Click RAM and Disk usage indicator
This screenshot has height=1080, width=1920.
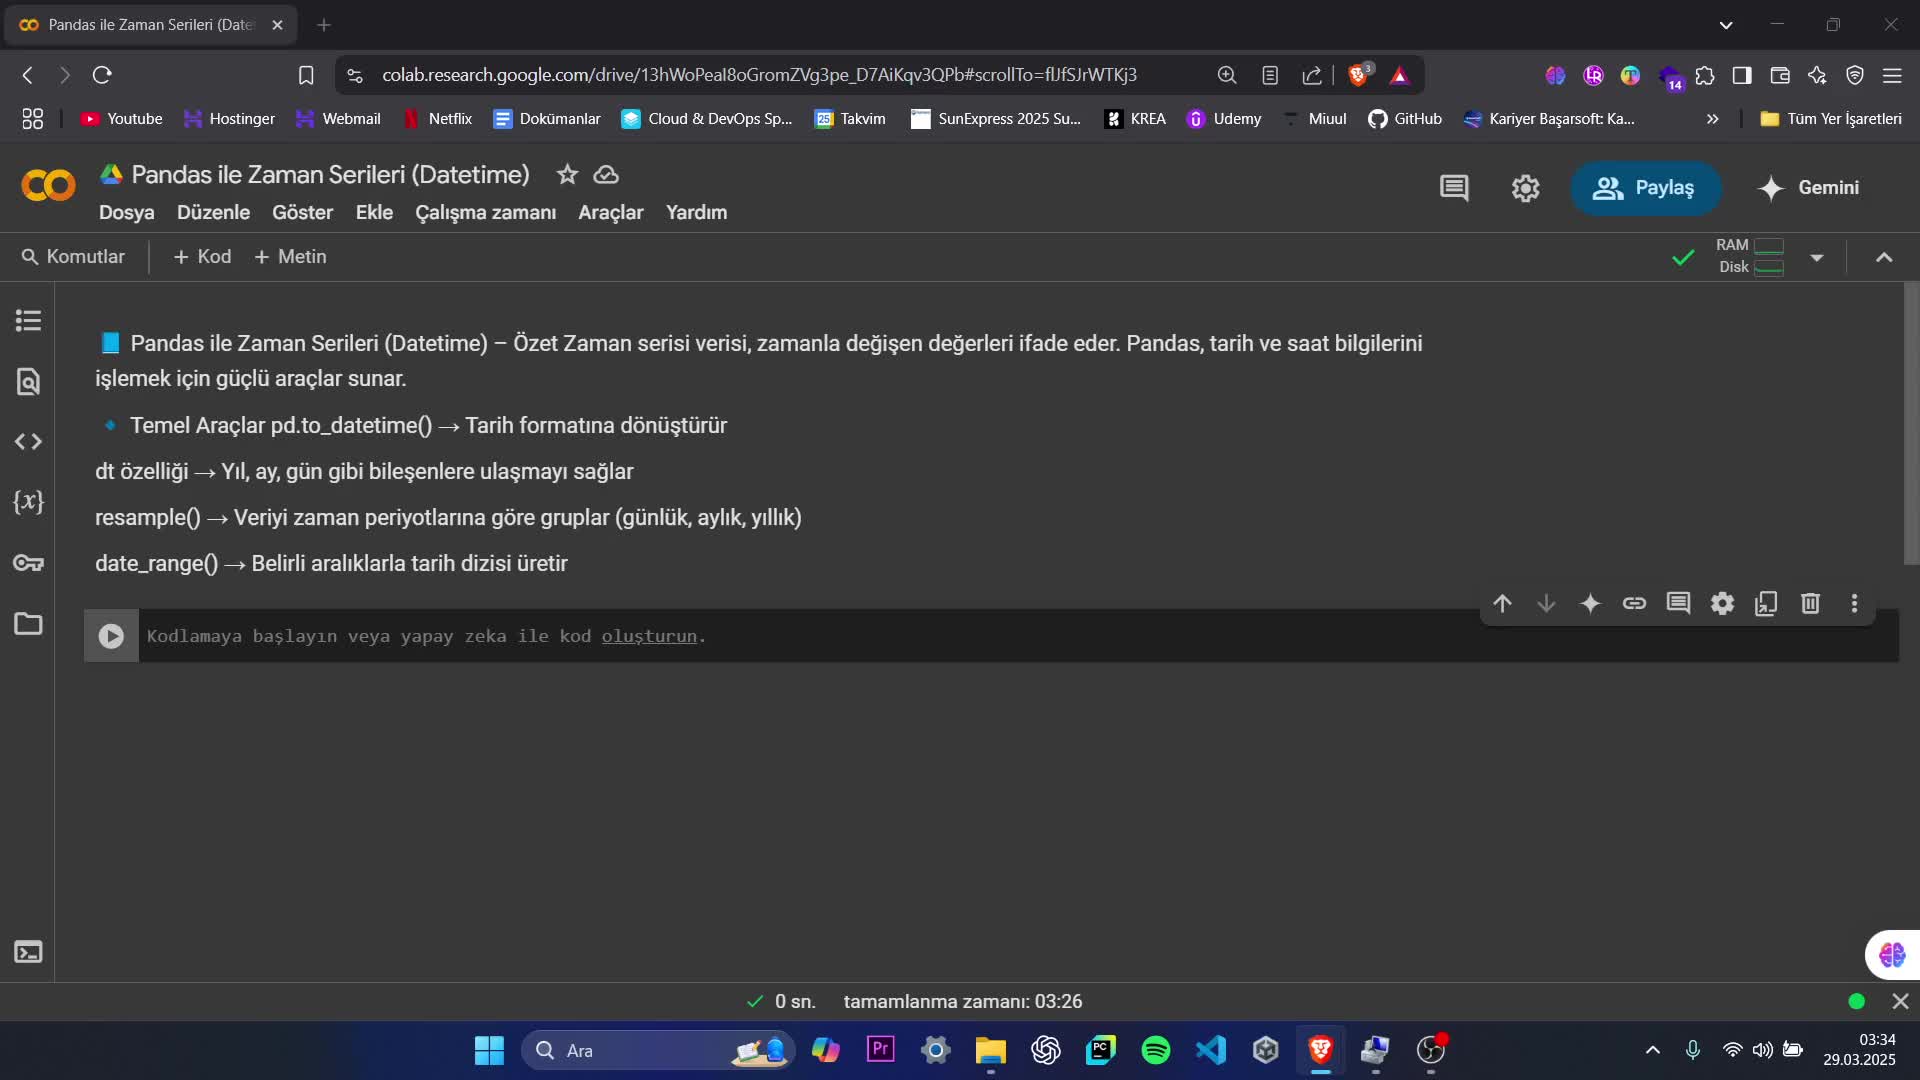(x=1750, y=256)
